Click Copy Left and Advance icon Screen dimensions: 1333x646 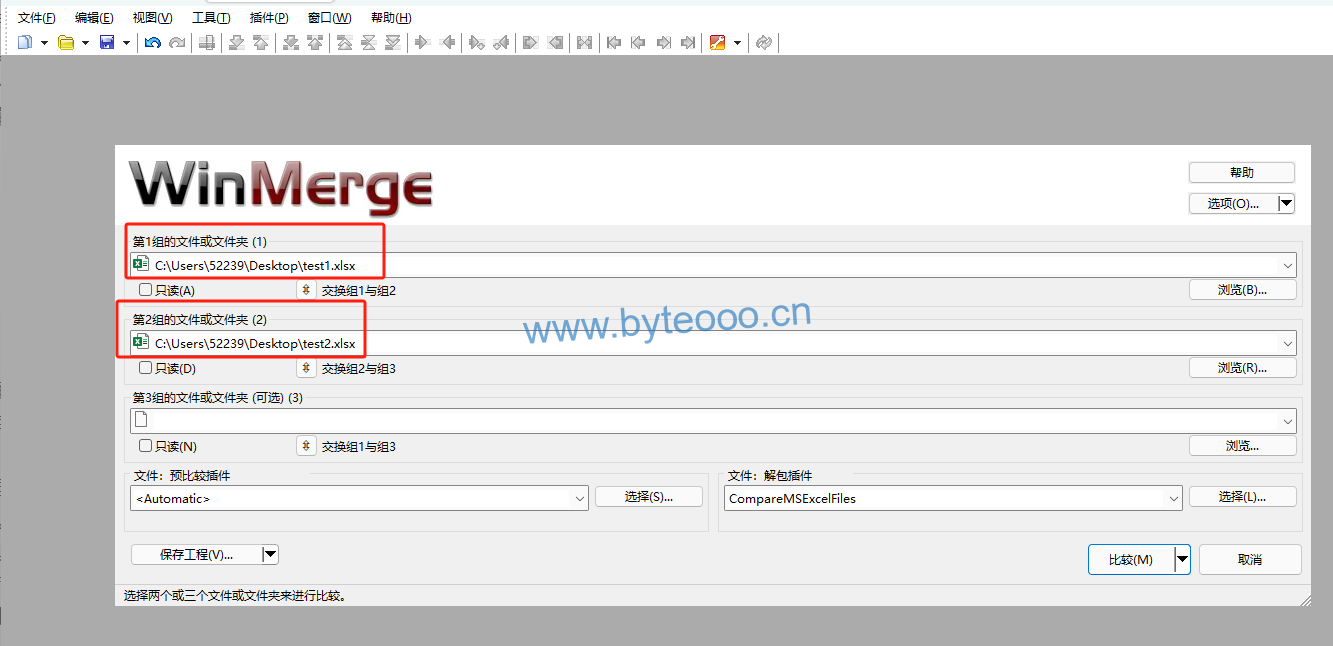click(x=501, y=42)
